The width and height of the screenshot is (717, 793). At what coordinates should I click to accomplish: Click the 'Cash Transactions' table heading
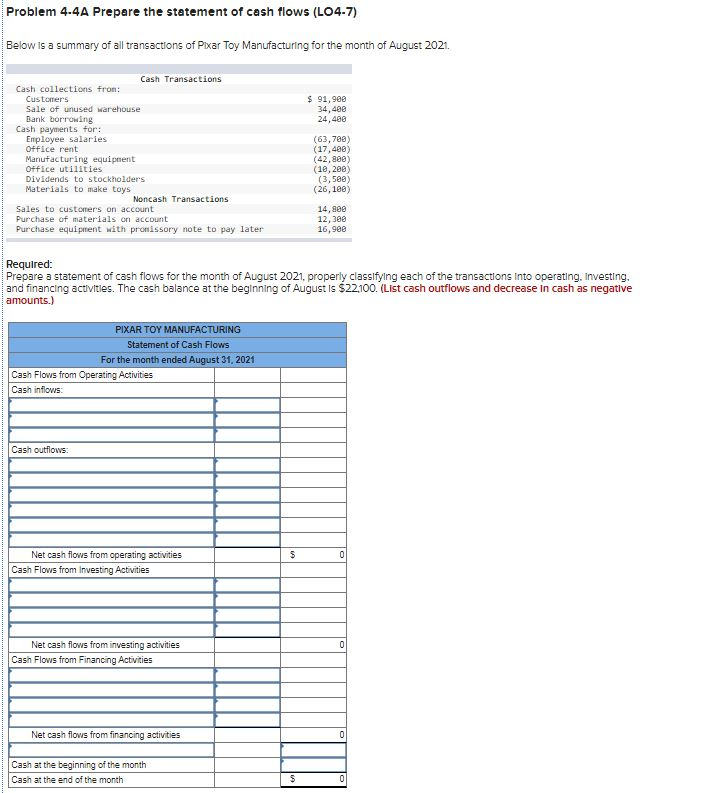point(181,79)
